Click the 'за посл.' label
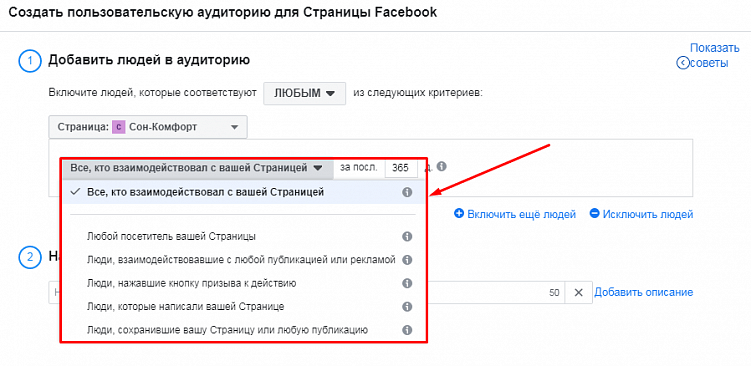Screen dimensions: 751x366 359,168
